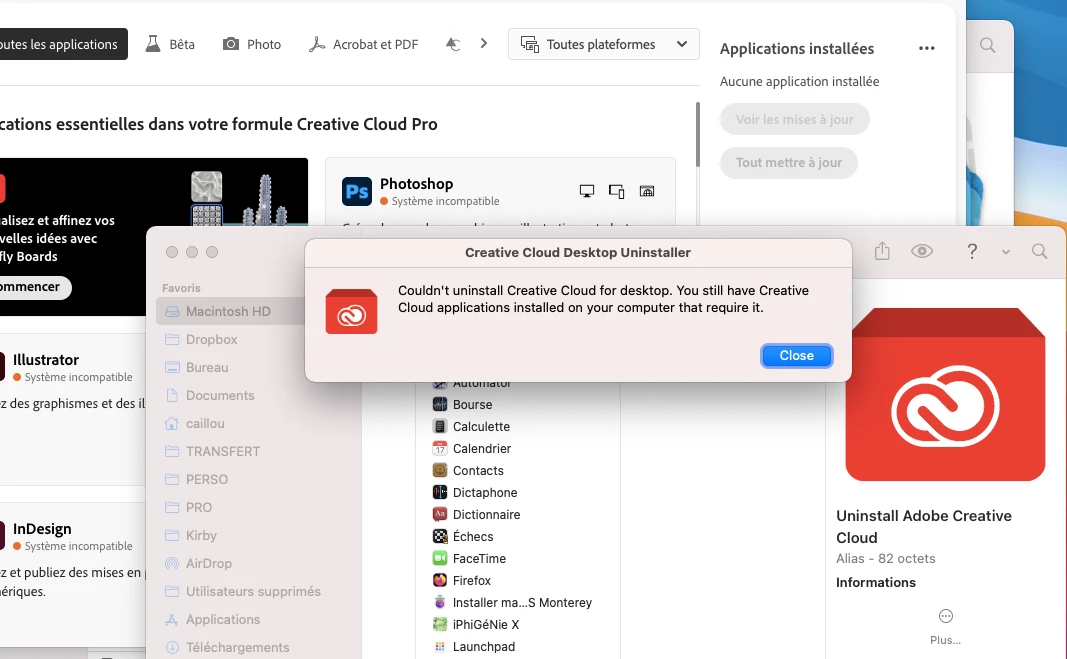Expand Finder toolbar overflow chevron
1067x659 pixels.
[x=1005, y=252]
